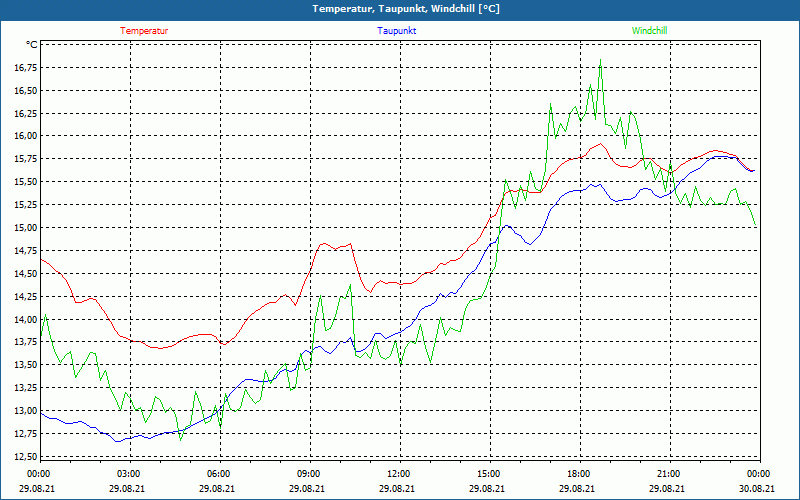This screenshot has height=500, width=800.
Task: Select the blue 'Taupunkt' legend label
Action: 396,31
